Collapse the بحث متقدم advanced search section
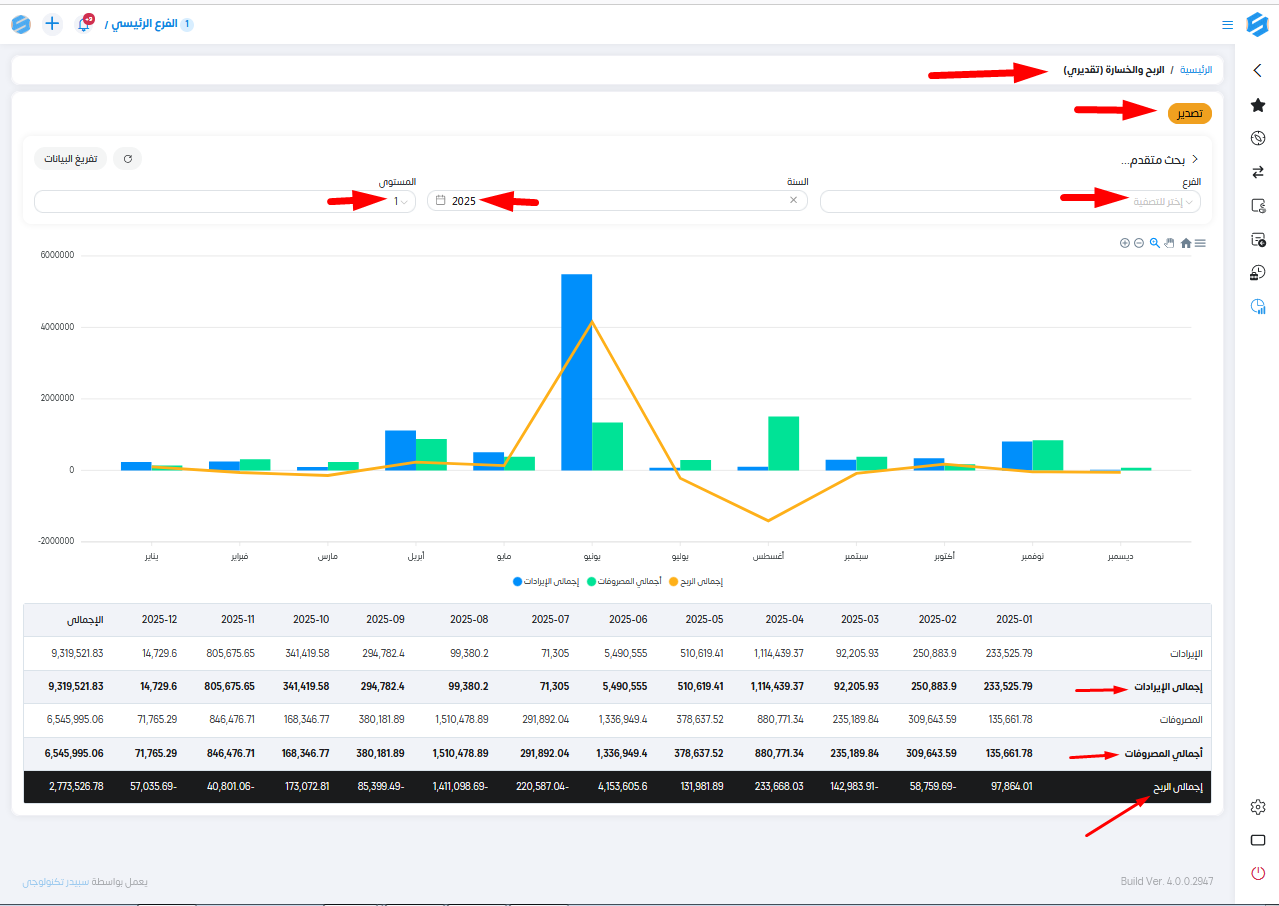This screenshot has height=906, width=1279. pos(1194,159)
